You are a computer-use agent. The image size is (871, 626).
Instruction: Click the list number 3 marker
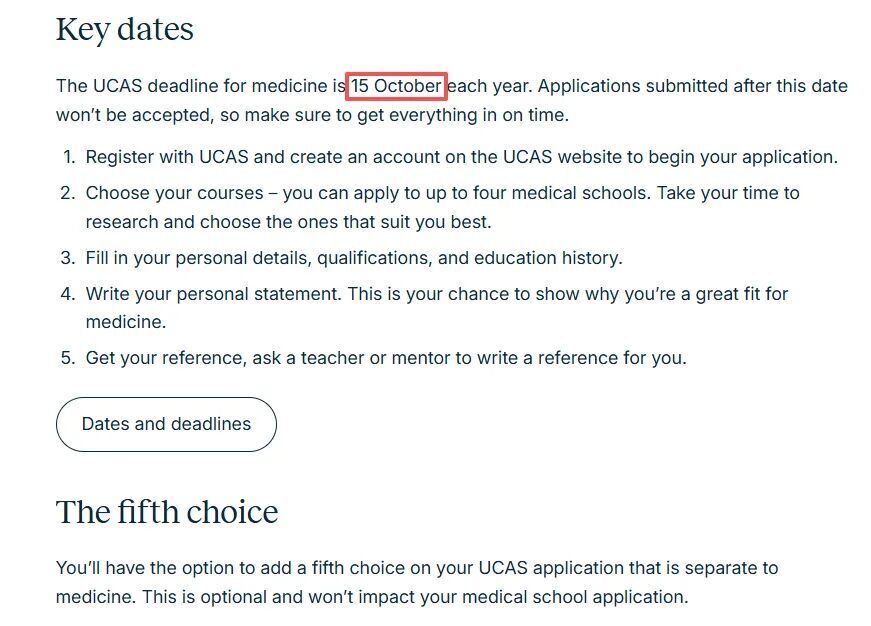coord(68,258)
